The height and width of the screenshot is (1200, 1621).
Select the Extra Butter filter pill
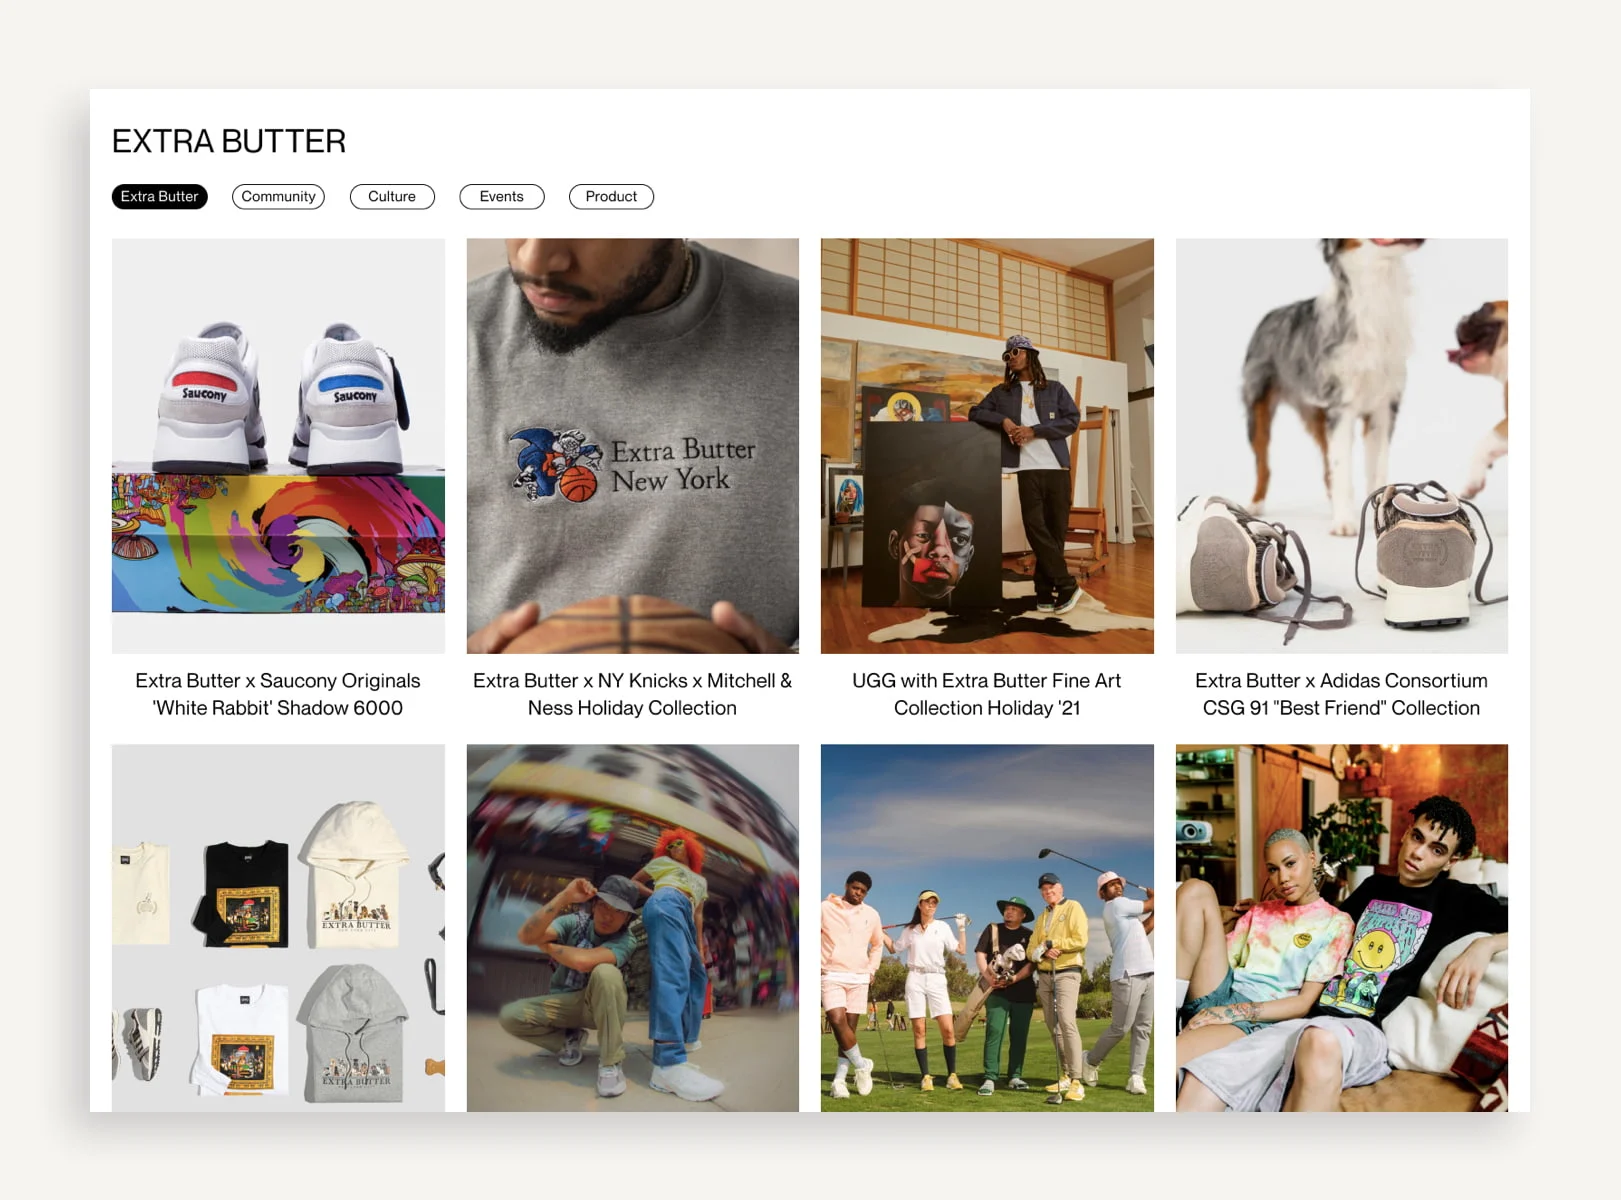[159, 197]
